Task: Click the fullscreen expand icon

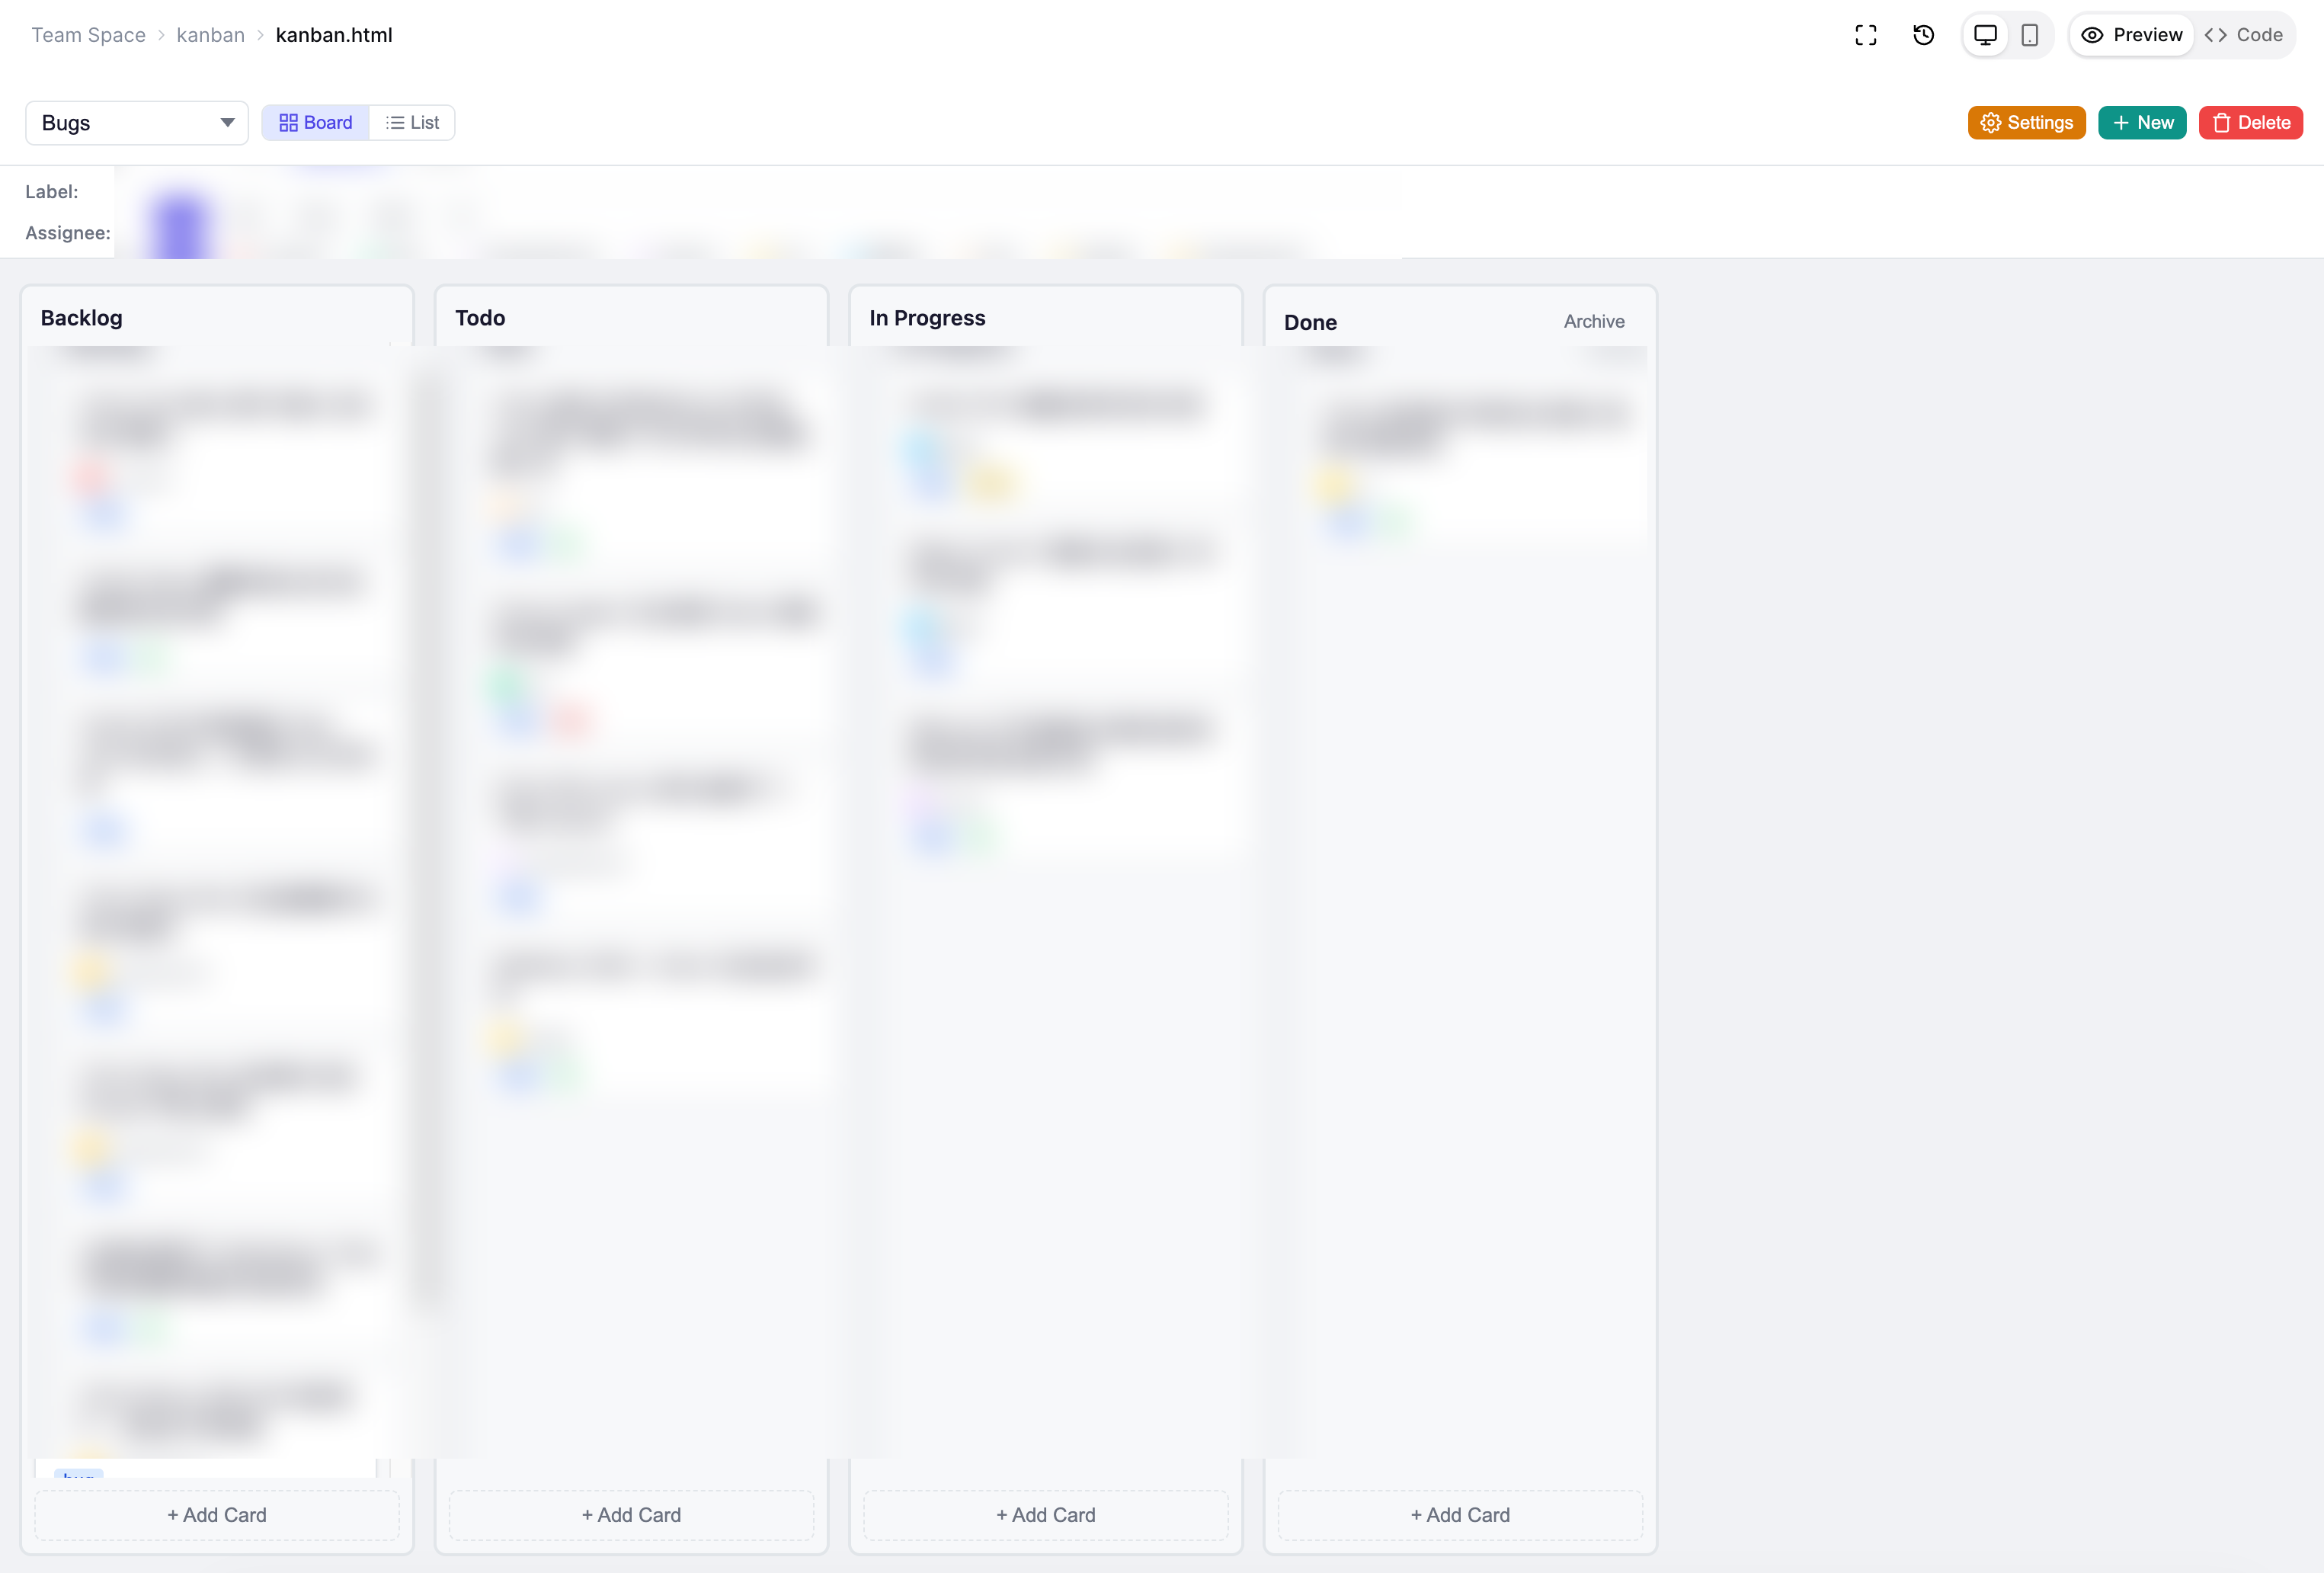Action: (1865, 35)
